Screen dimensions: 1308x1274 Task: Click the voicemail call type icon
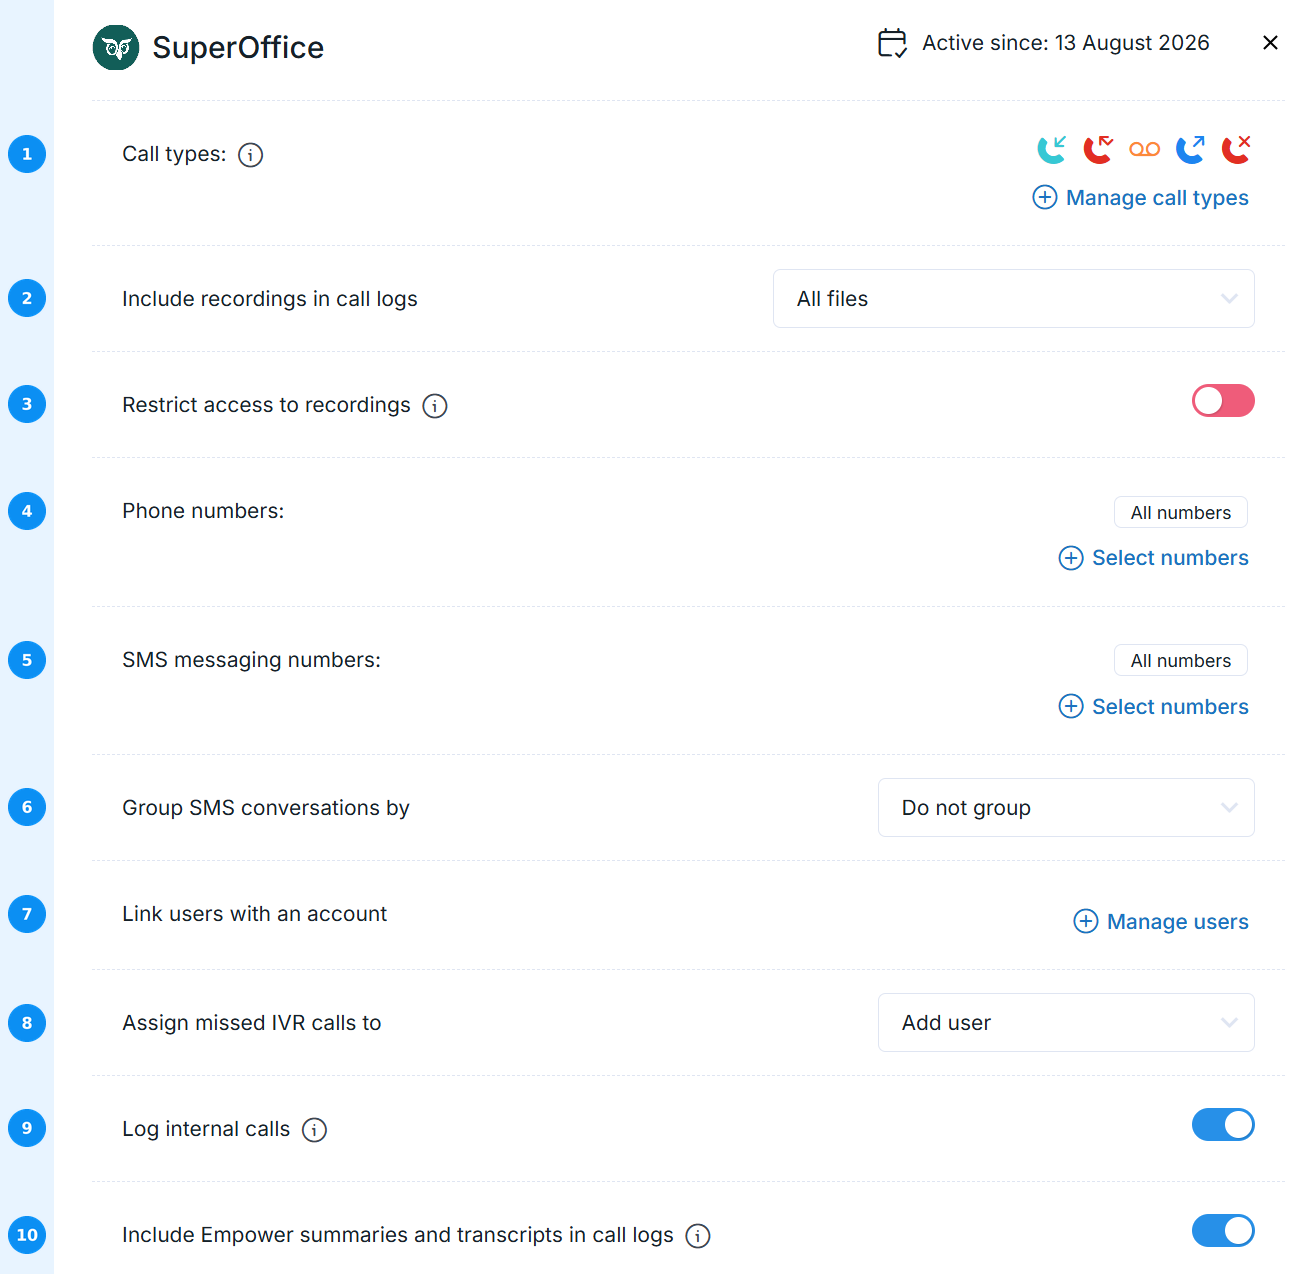point(1144,149)
